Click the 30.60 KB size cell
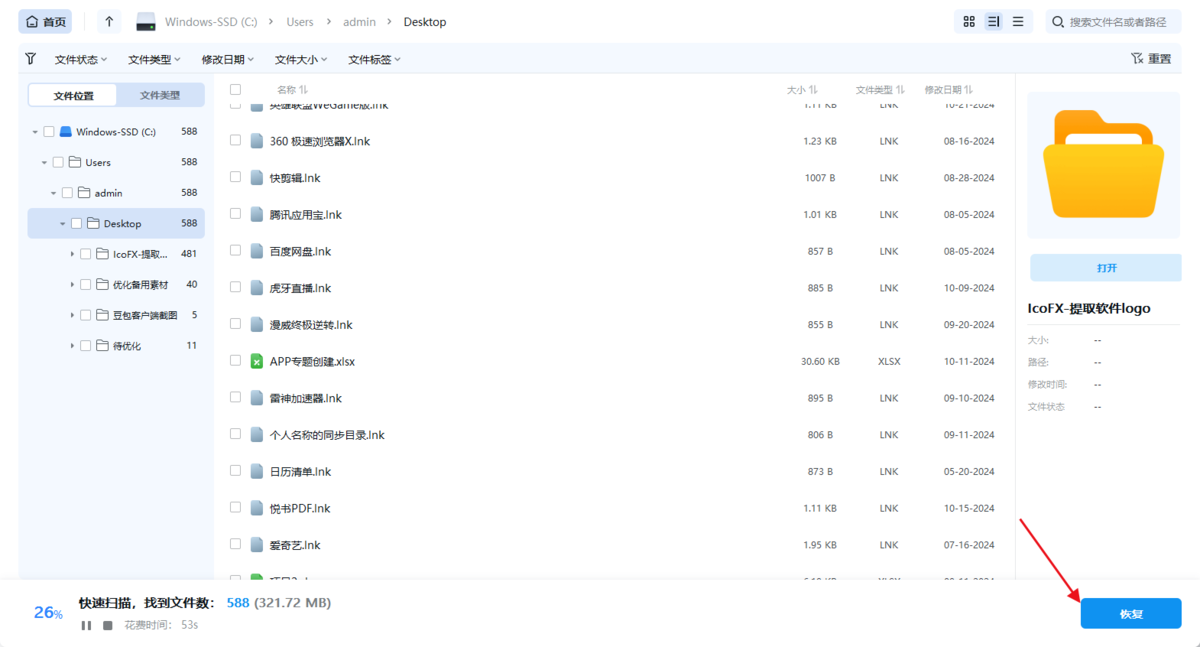This screenshot has height=647, width=1200. coord(820,361)
